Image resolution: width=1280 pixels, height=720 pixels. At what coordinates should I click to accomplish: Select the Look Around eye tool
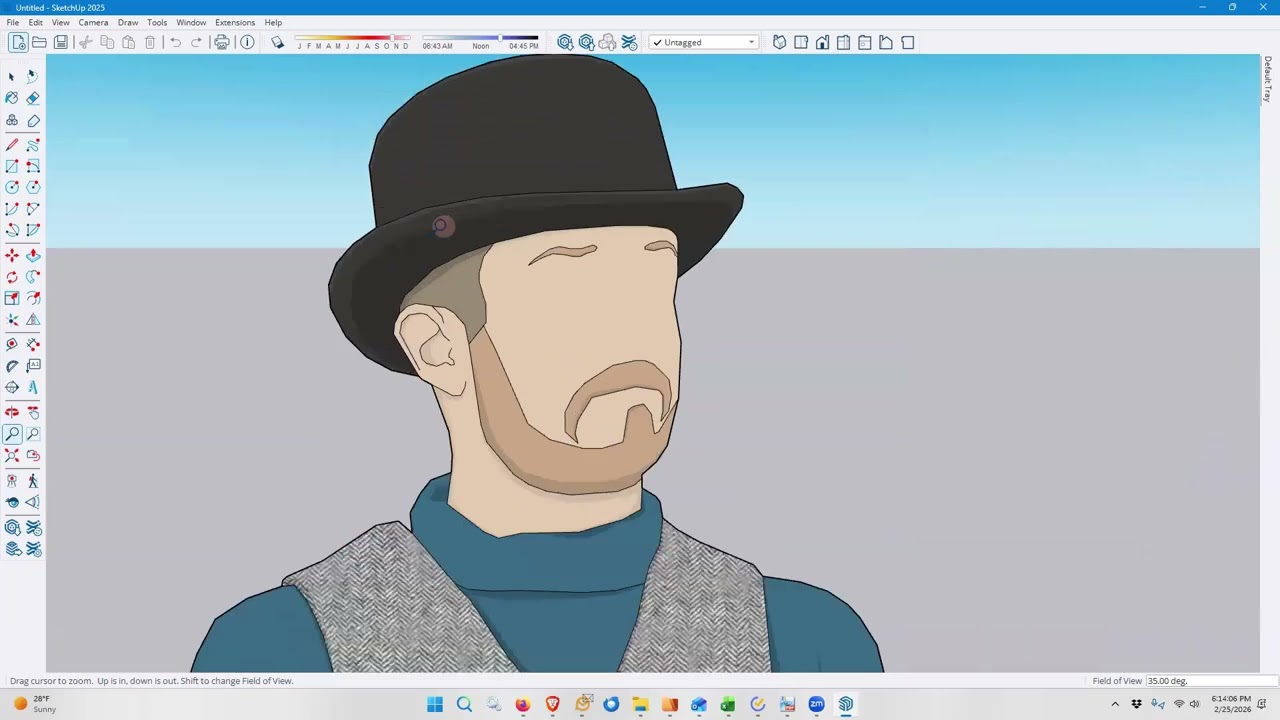tap(12, 503)
